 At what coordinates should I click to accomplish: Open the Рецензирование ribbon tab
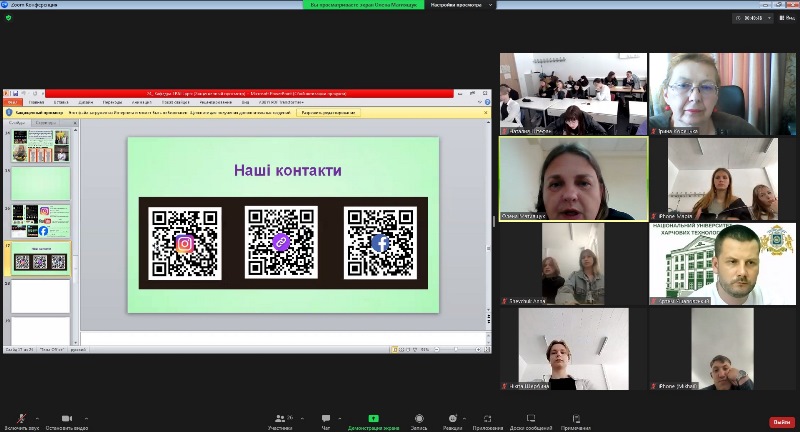point(216,102)
